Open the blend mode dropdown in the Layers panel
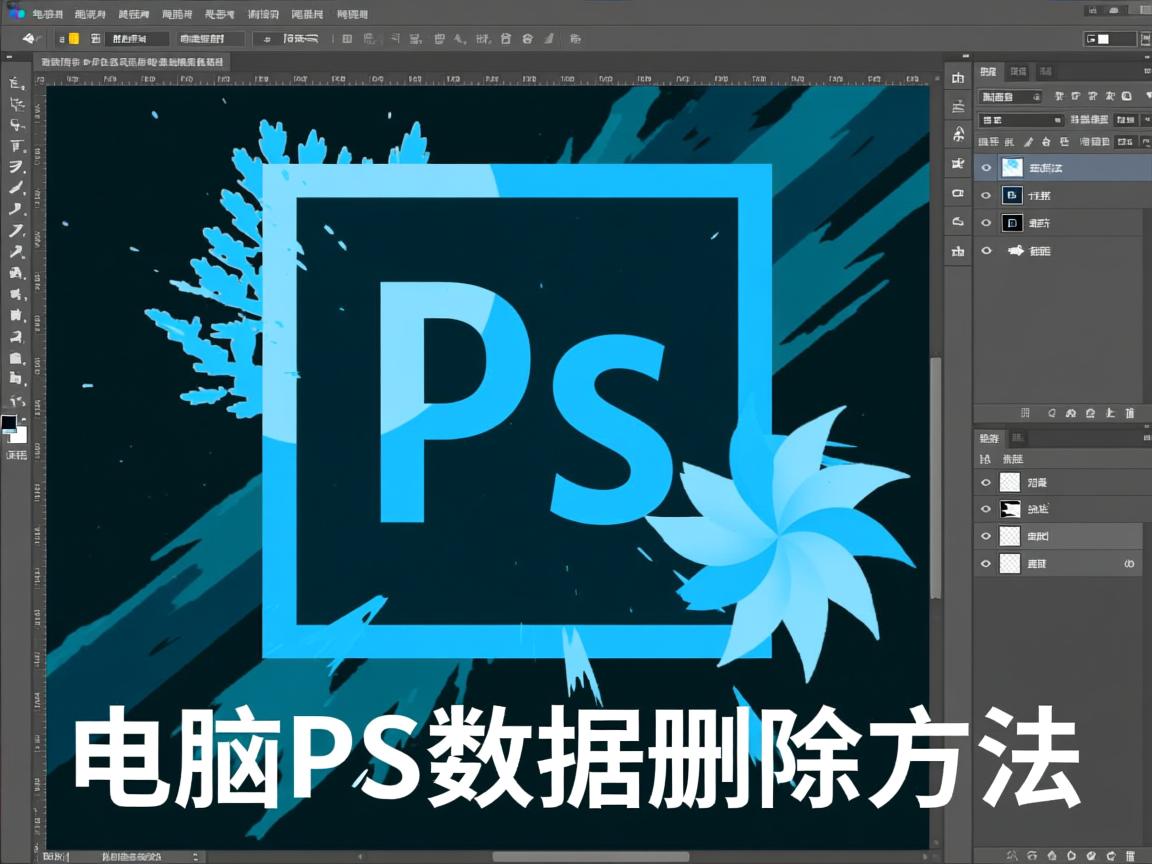 tap(1020, 119)
